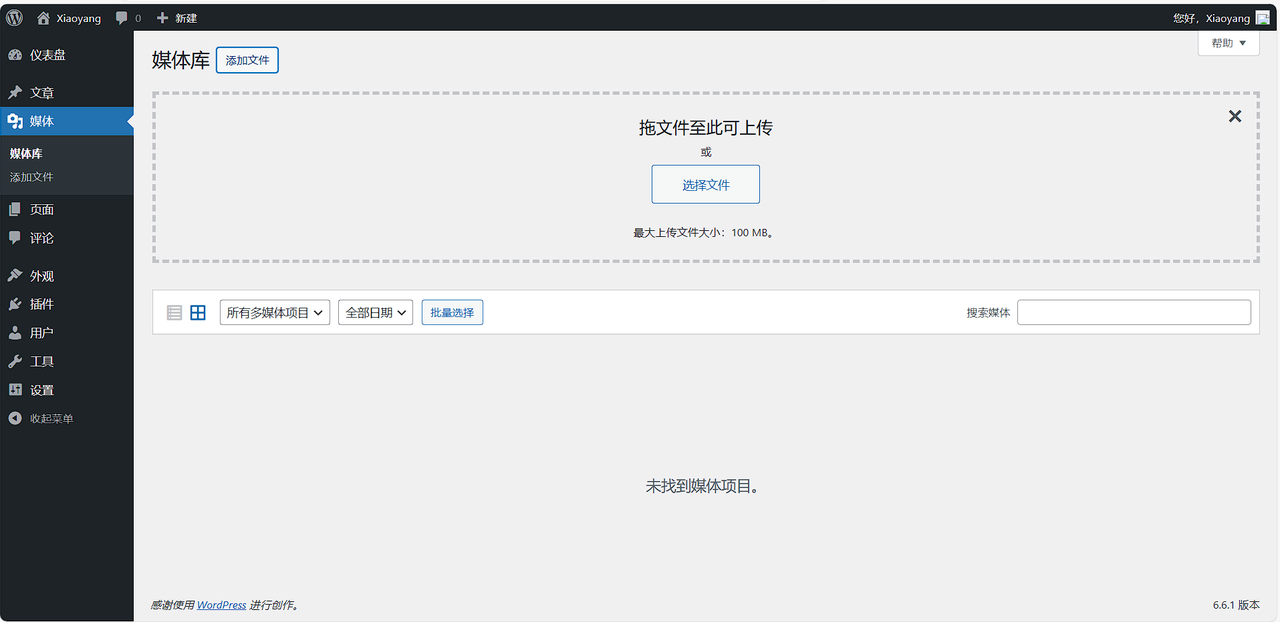Close the upload drop zone with X
This screenshot has height=622, width=1280.
coord(1235,116)
